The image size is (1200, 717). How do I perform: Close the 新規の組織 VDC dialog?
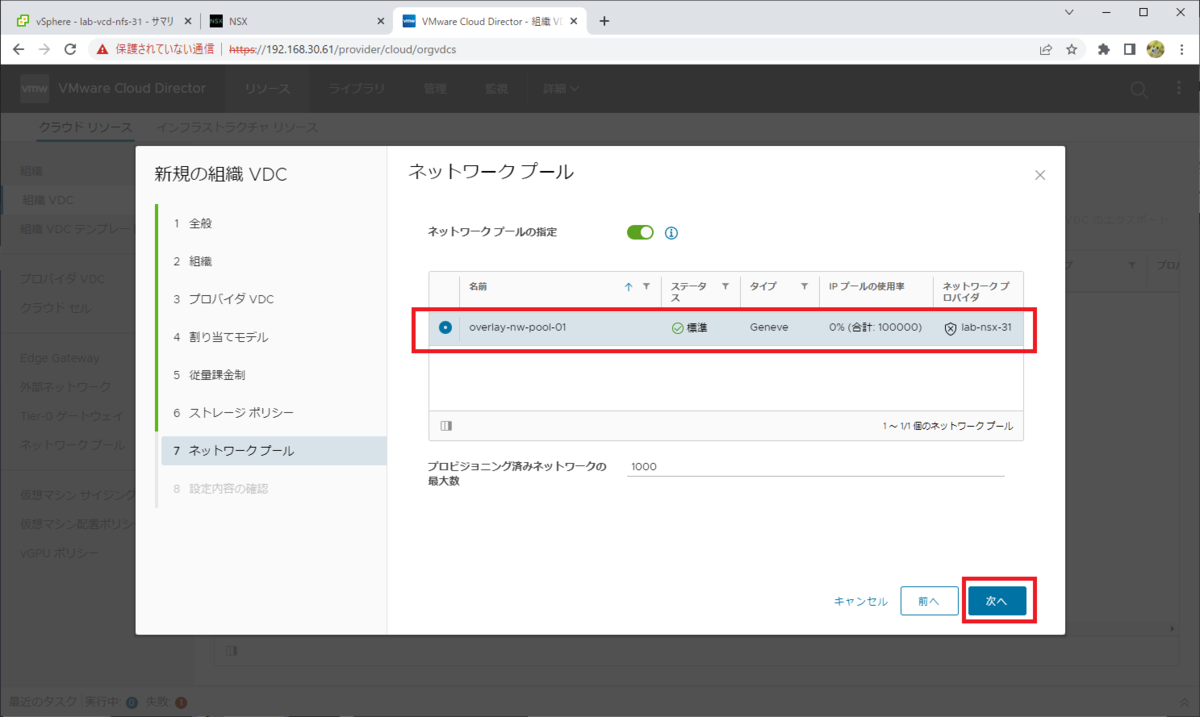pyautogui.click(x=1040, y=175)
